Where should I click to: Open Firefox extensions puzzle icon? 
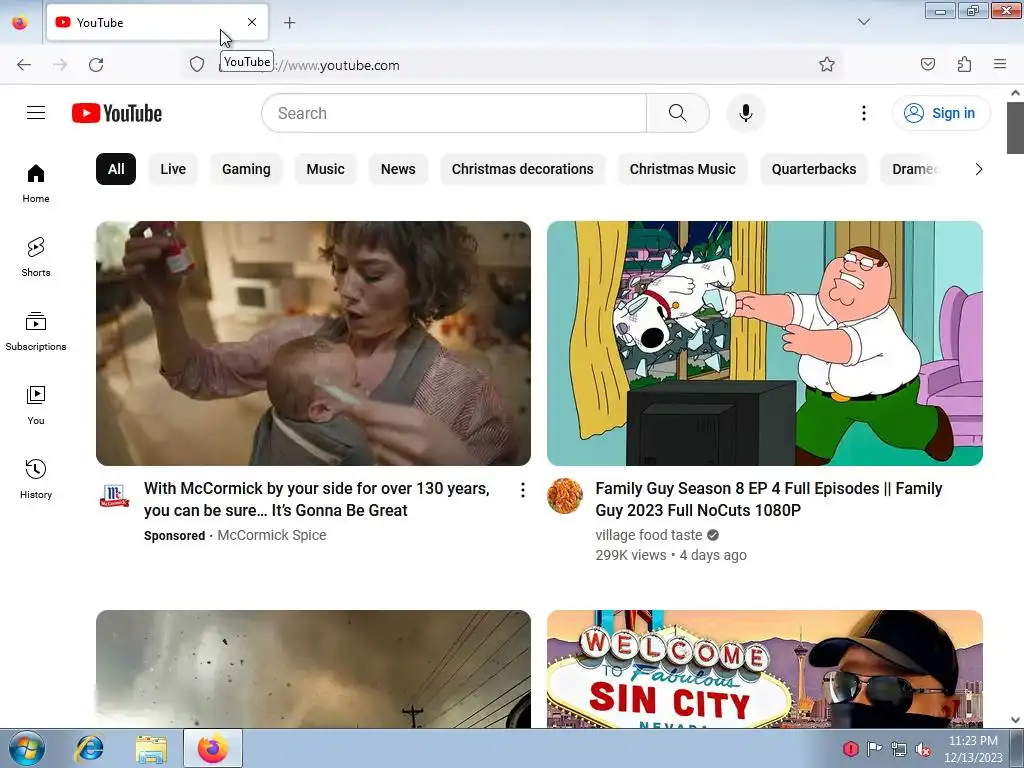tap(964, 64)
